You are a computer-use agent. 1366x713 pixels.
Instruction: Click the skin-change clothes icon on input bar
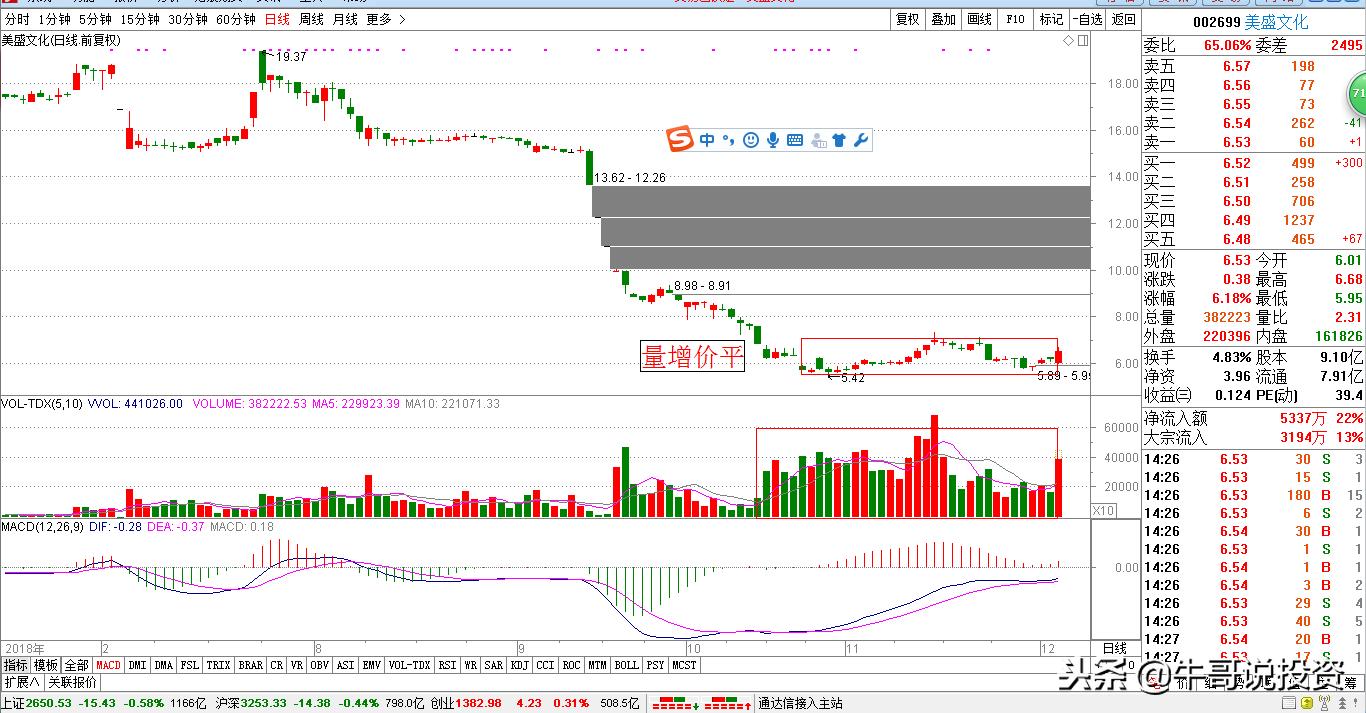coord(839,140)
